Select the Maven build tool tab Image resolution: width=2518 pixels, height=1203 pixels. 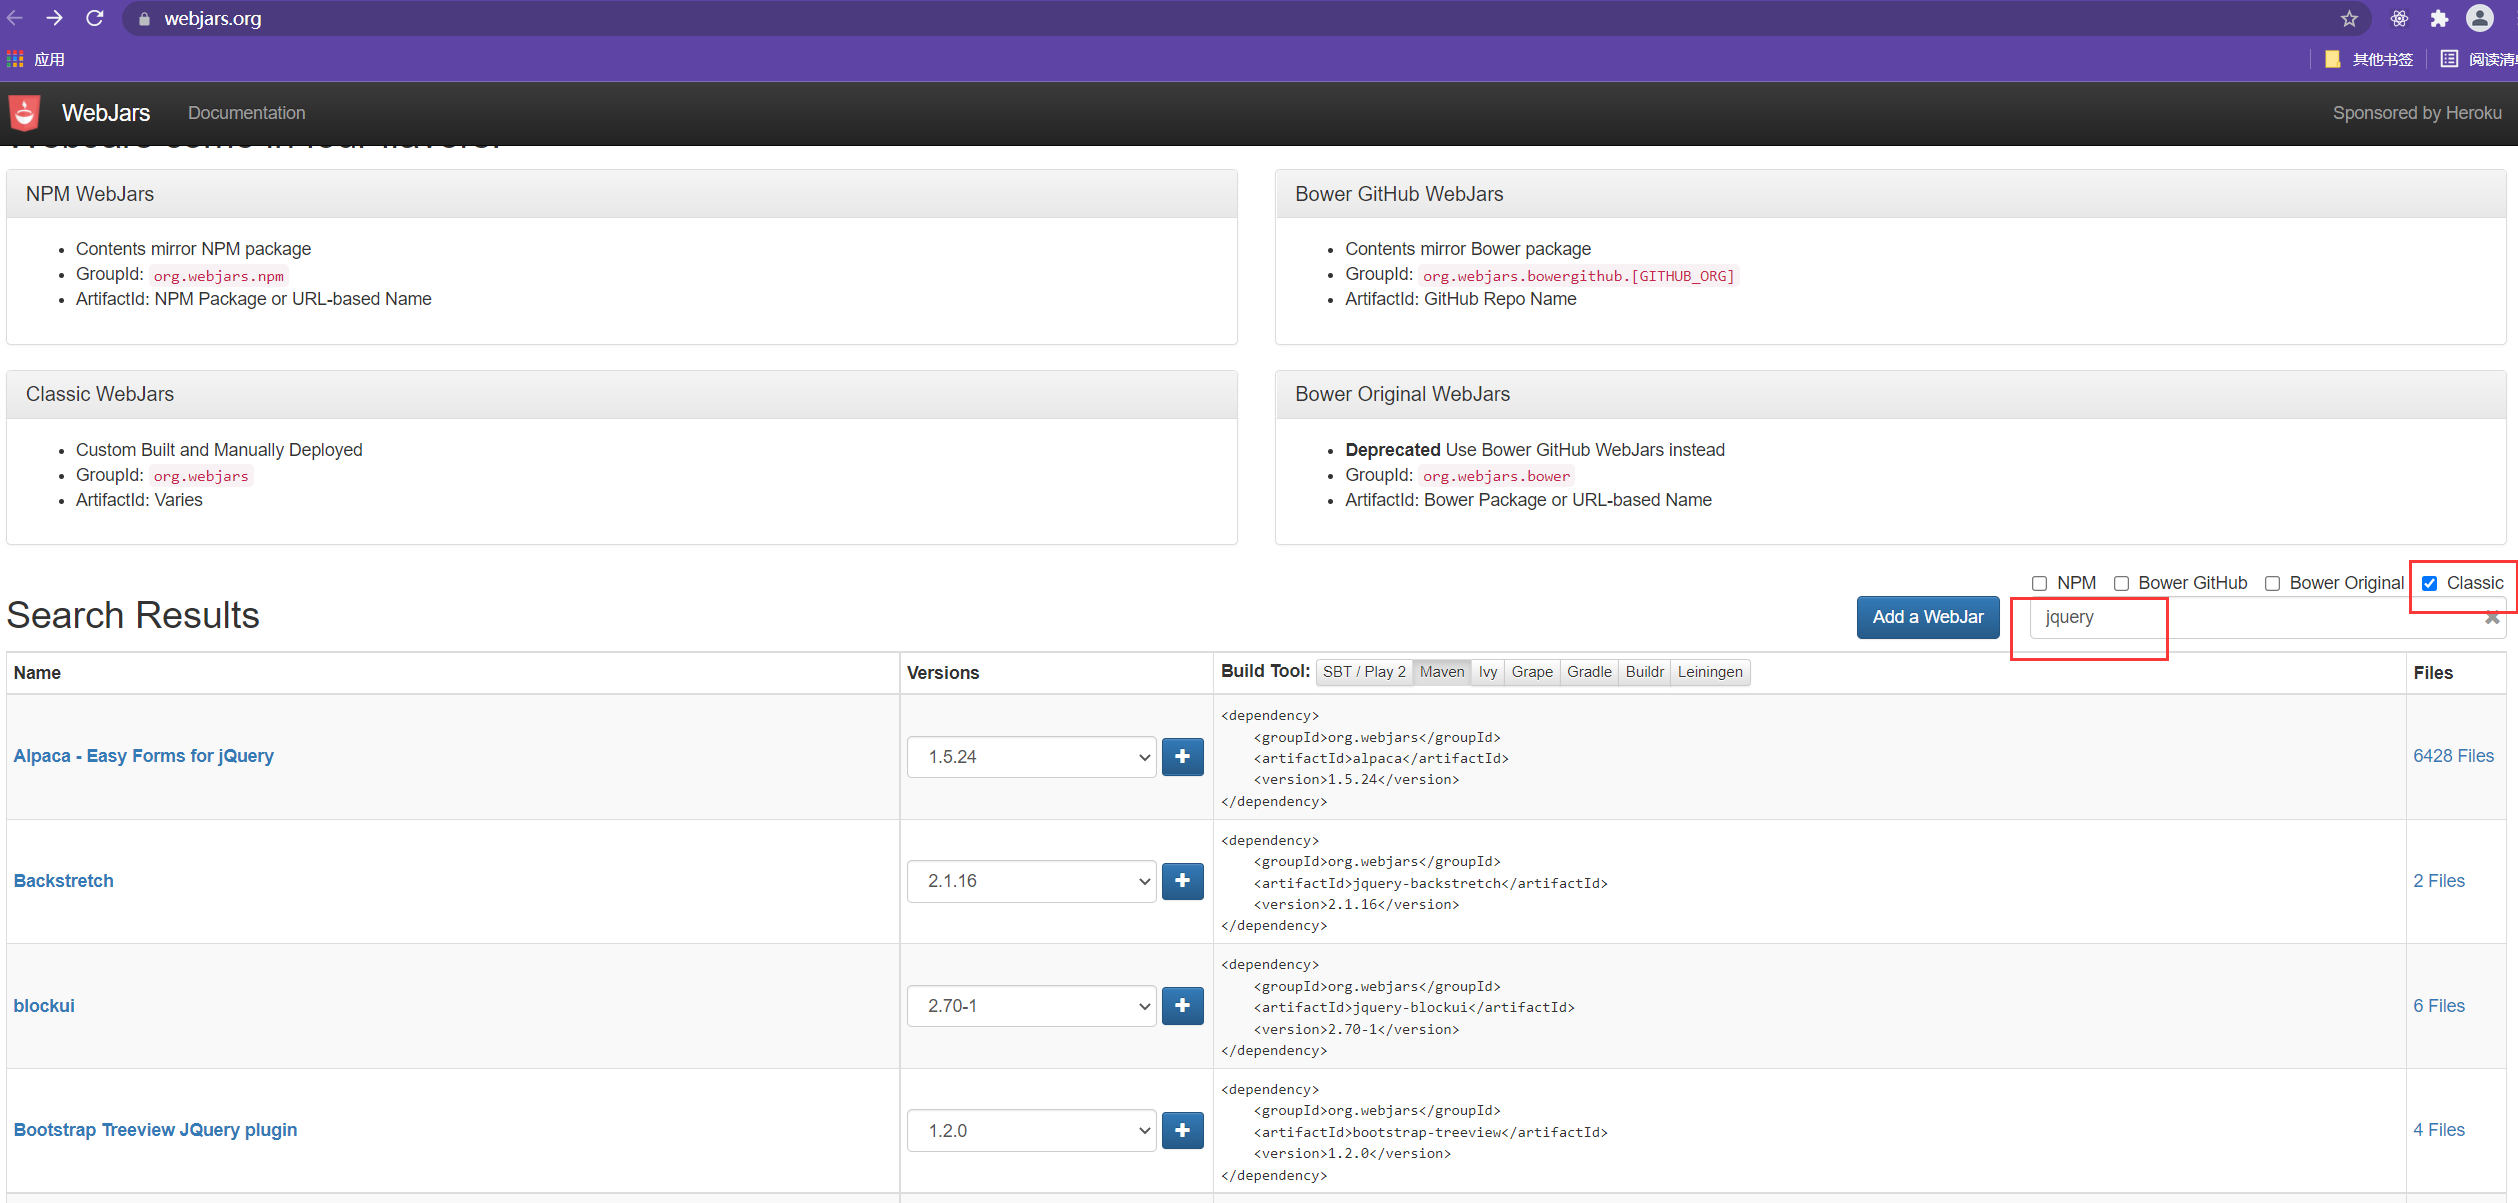tap(1442, 672)
